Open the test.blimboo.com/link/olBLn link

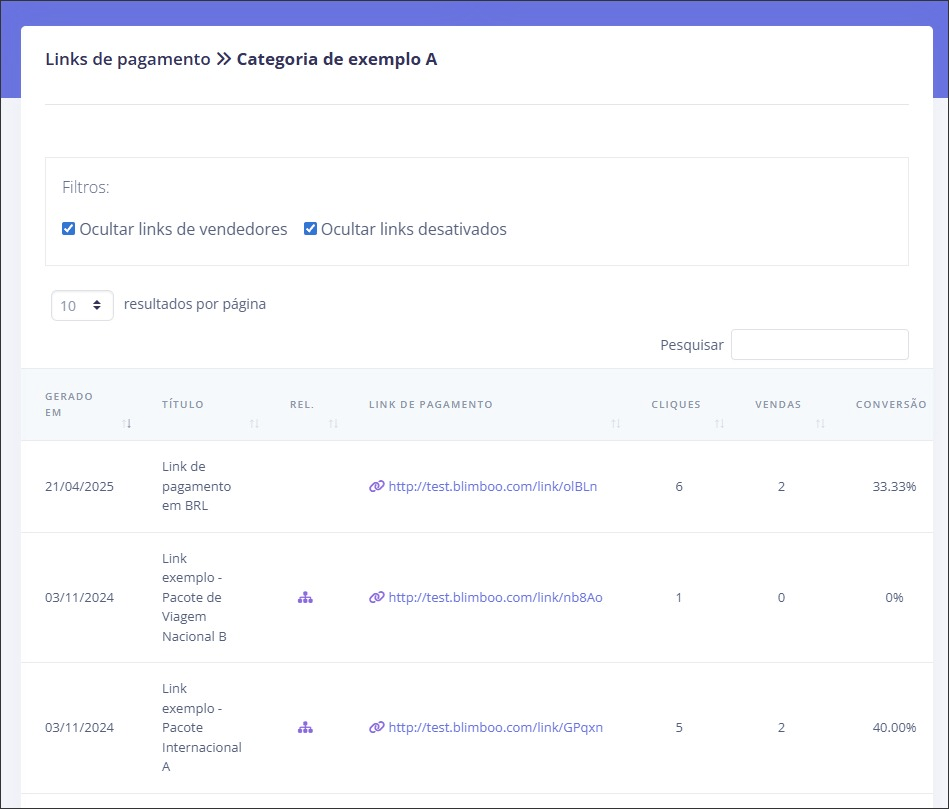tap(492, 487)
